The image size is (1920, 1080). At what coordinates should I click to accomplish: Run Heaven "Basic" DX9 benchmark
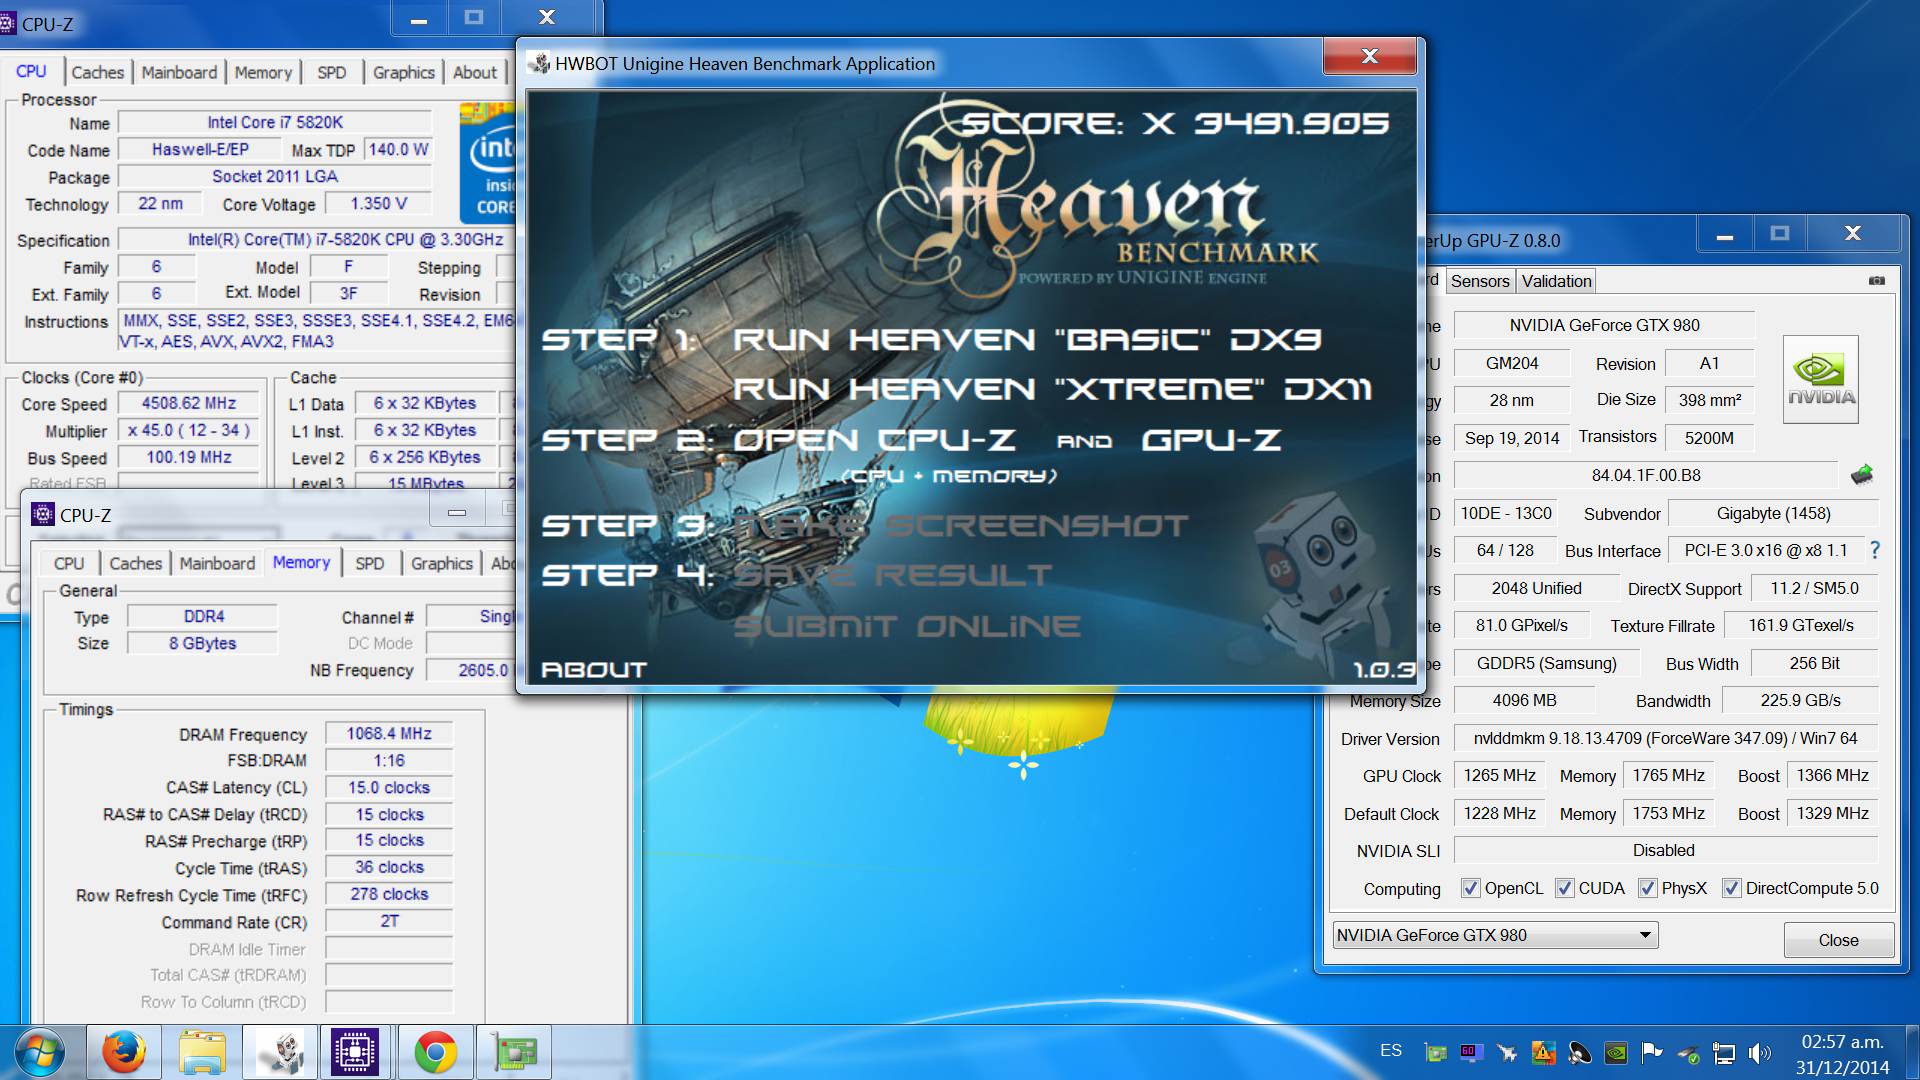1027,340
